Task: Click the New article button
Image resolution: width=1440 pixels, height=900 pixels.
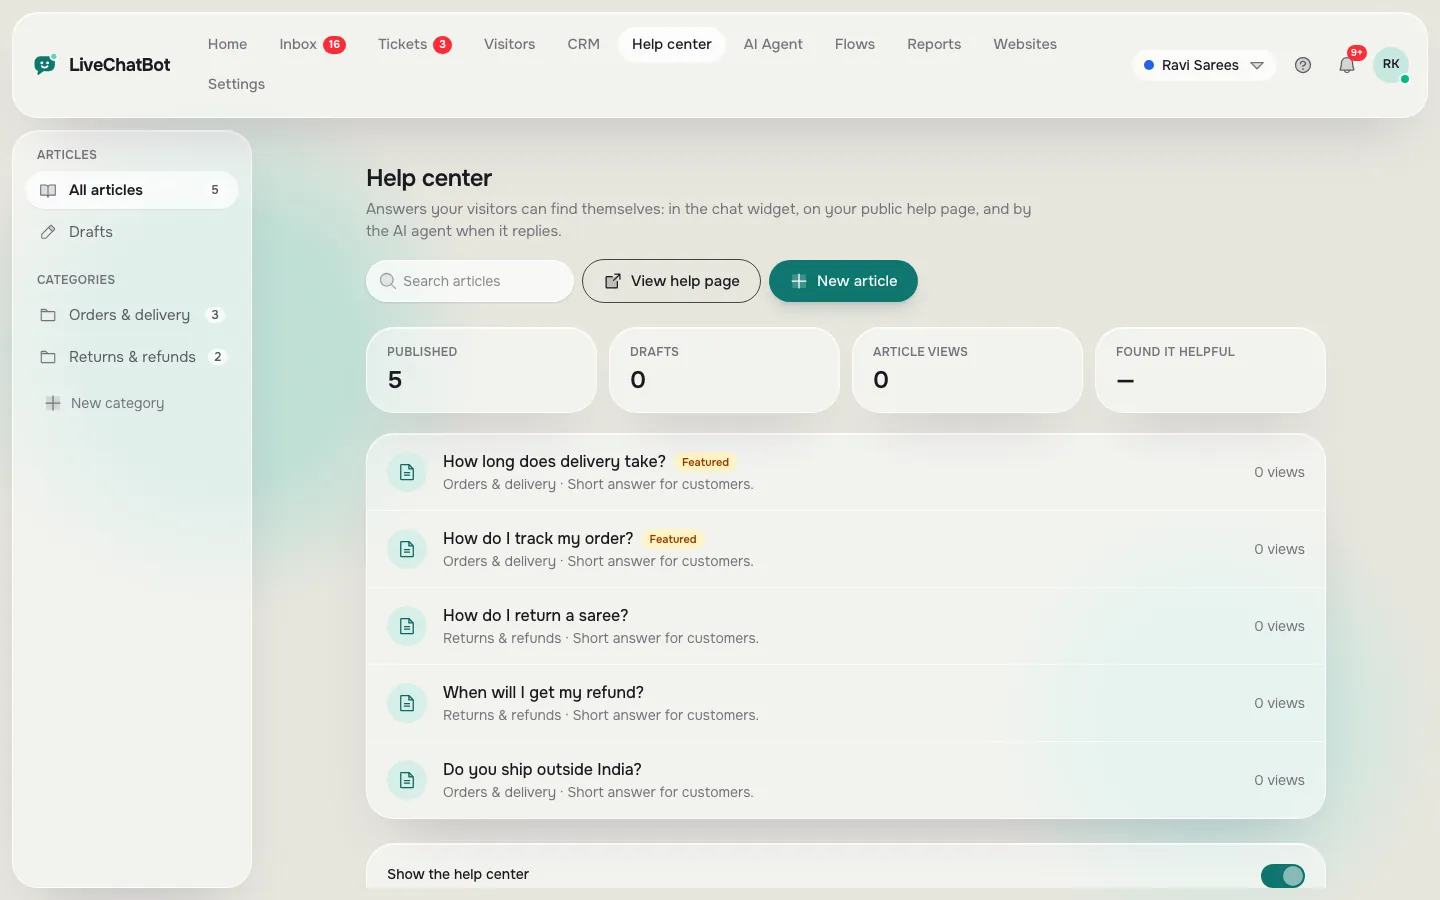Action: coord(843,281)
